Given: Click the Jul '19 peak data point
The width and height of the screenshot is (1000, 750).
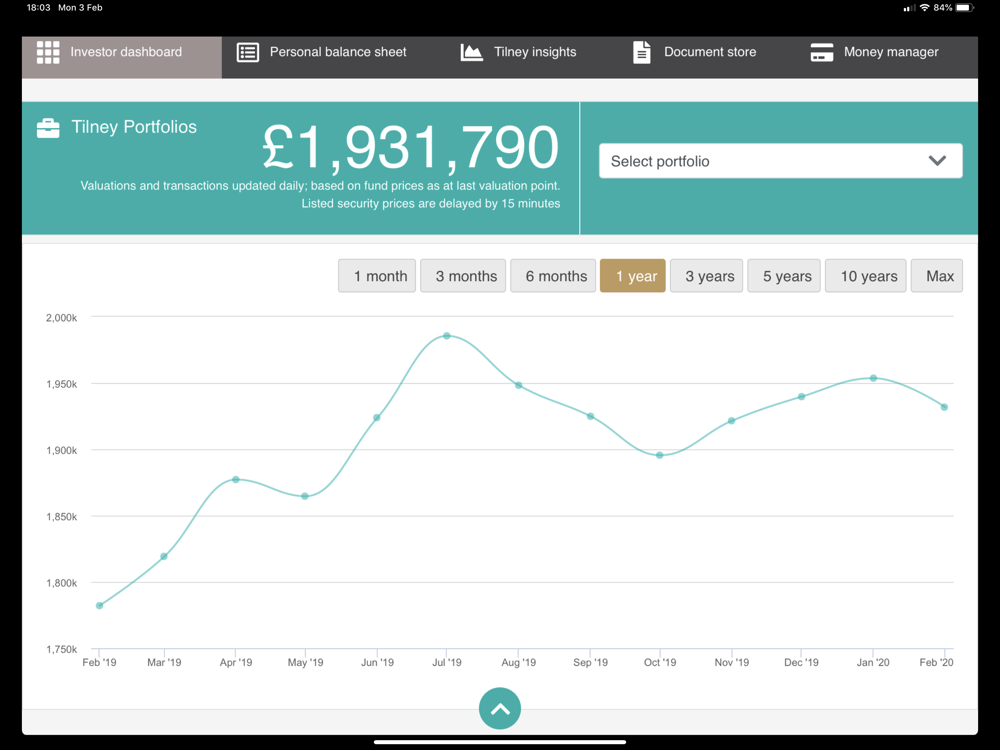Looking at the screenshot, I should point(447,336).
